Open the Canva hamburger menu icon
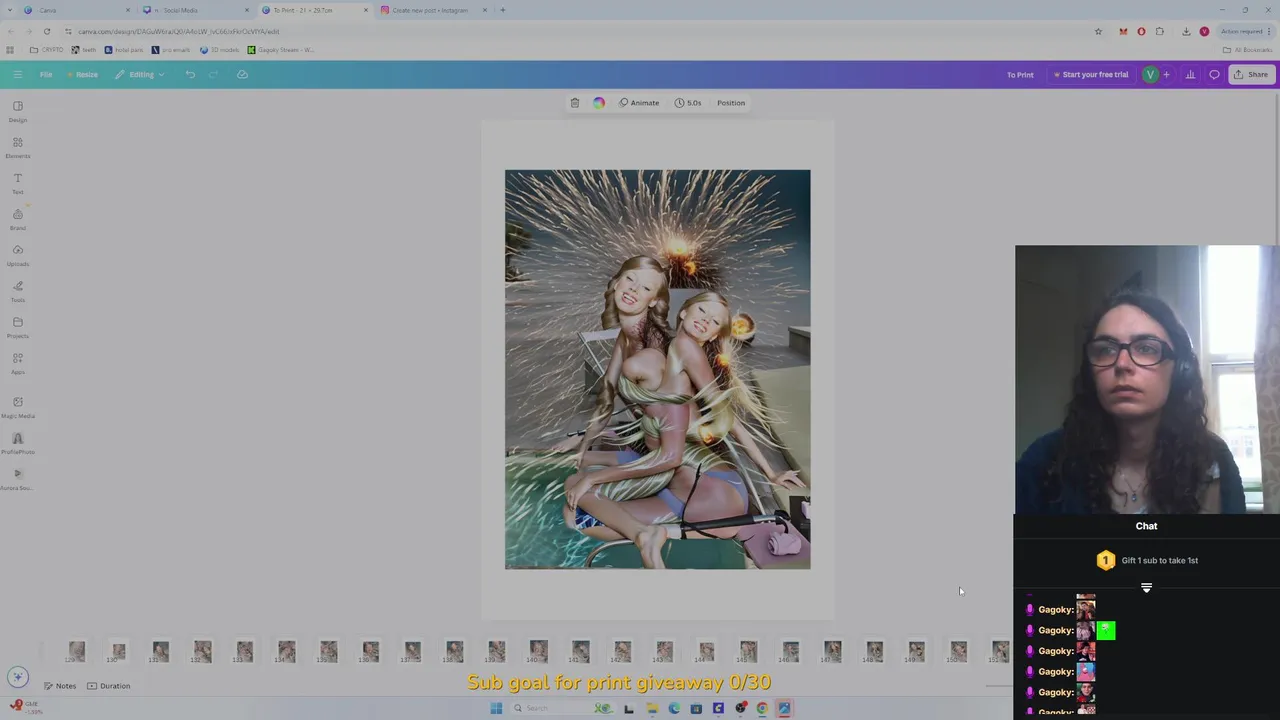The image size is (1280, 720). click(x=17, y=74)
